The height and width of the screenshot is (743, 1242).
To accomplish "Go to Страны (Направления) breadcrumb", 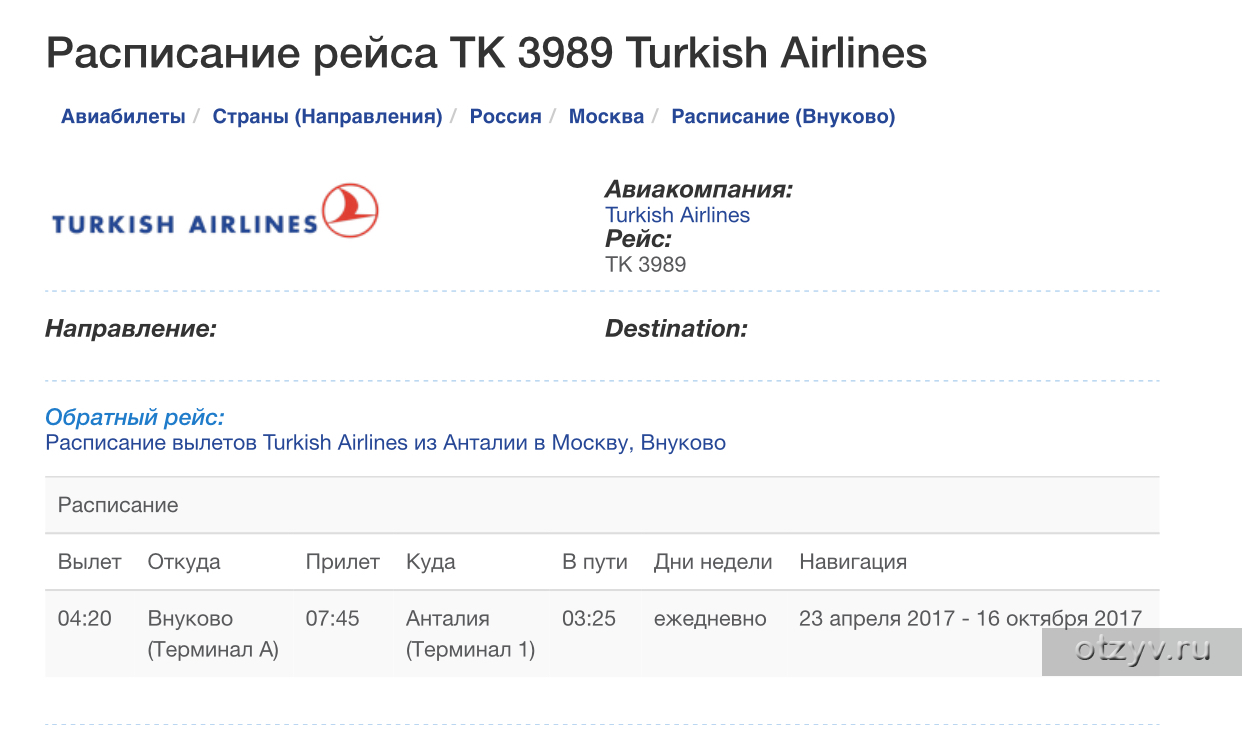I will click(x=327, y=117).
